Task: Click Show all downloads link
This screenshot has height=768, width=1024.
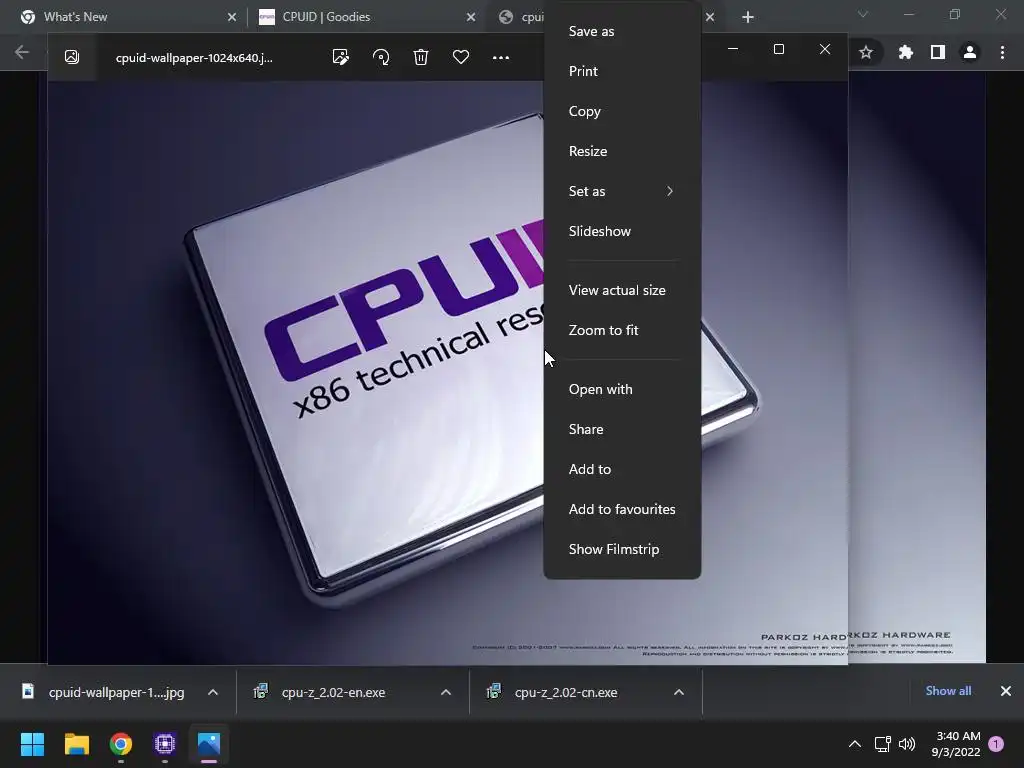Action: click(948, 691)
